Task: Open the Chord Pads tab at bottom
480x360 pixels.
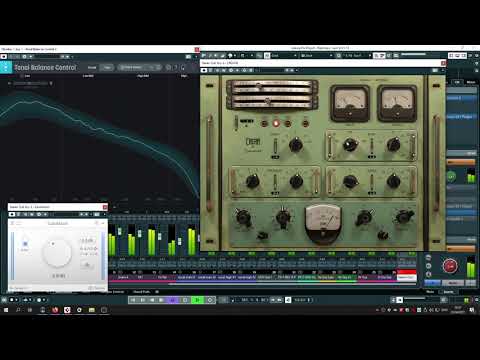Action: (x=142, y=292)
